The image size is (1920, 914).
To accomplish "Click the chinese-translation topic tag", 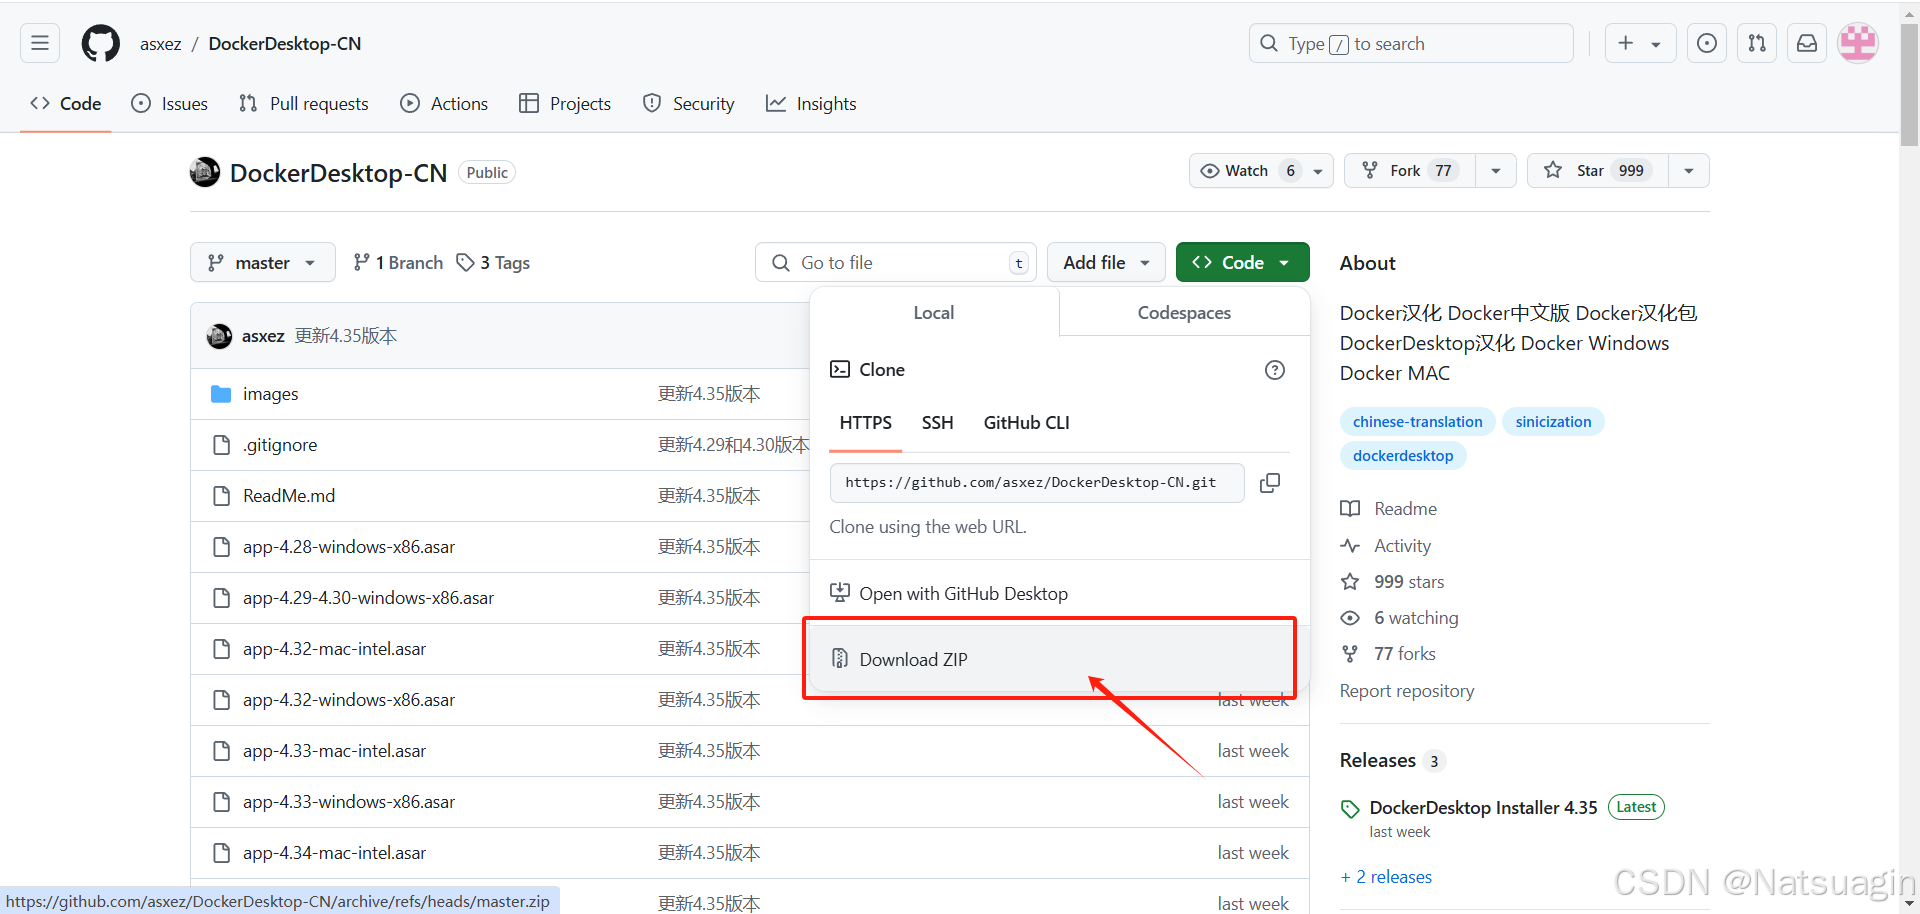I will pyautogui.click(x=1417, y=422).
